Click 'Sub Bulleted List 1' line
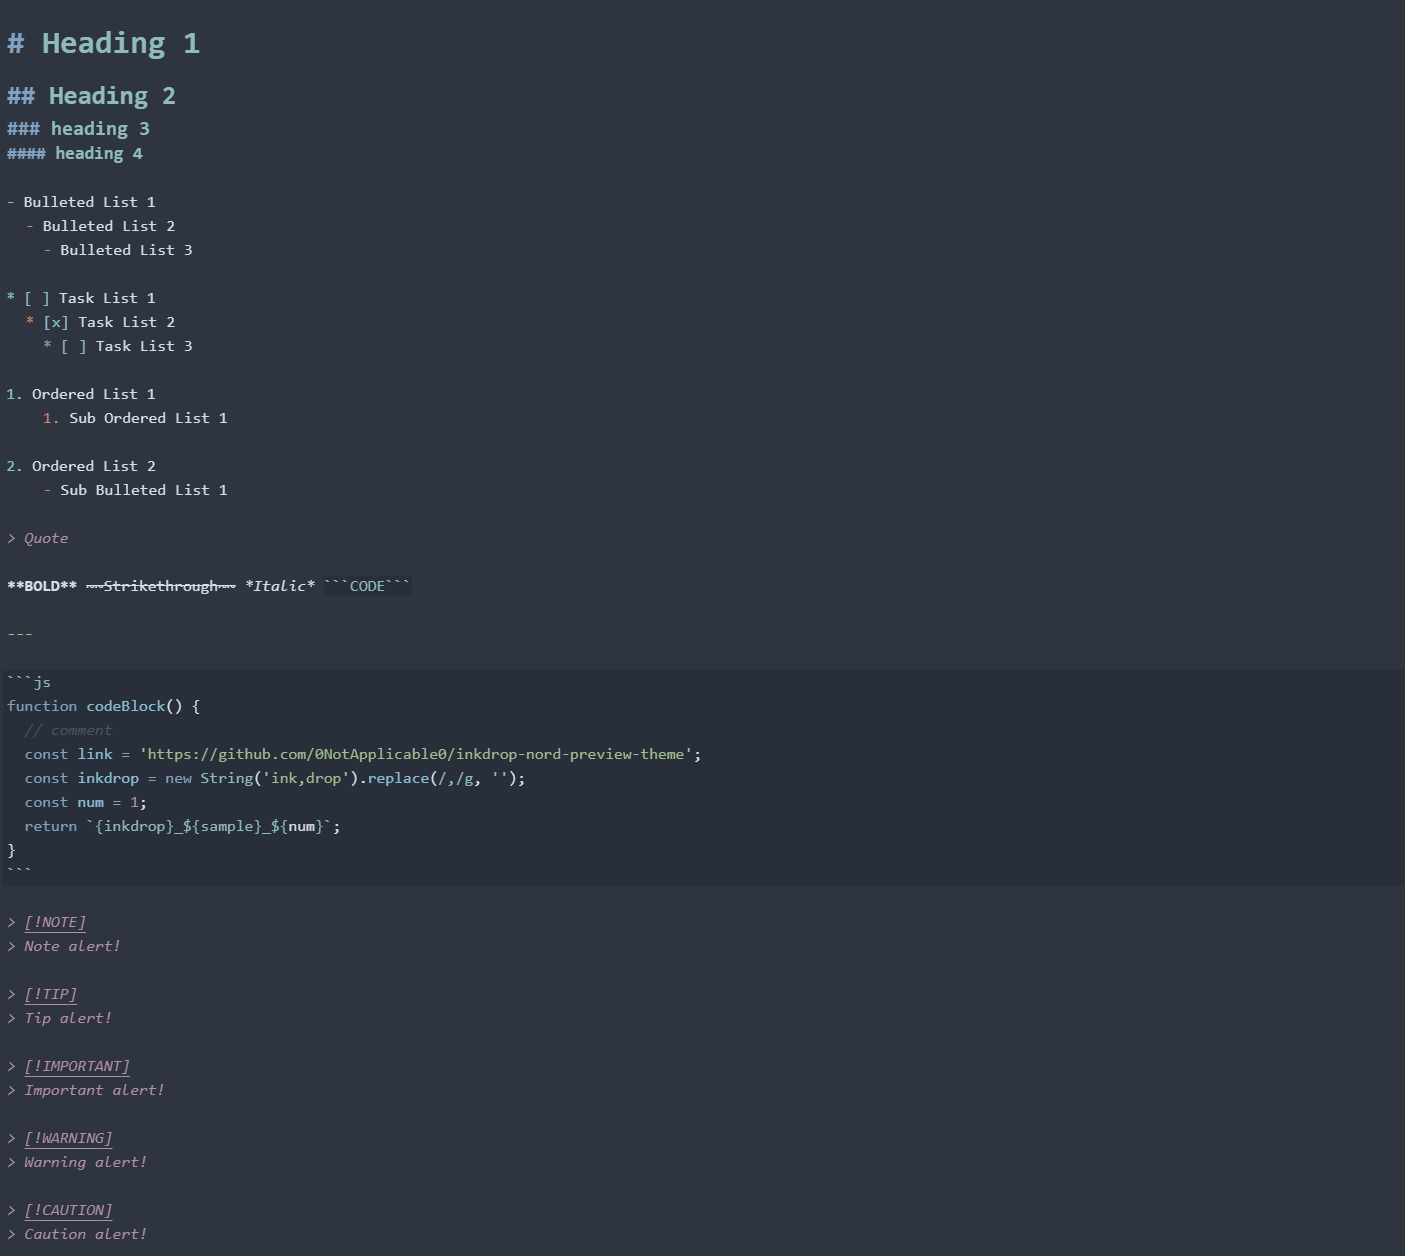Viewport: 1405px width, 1256px height. click(135, 490)
